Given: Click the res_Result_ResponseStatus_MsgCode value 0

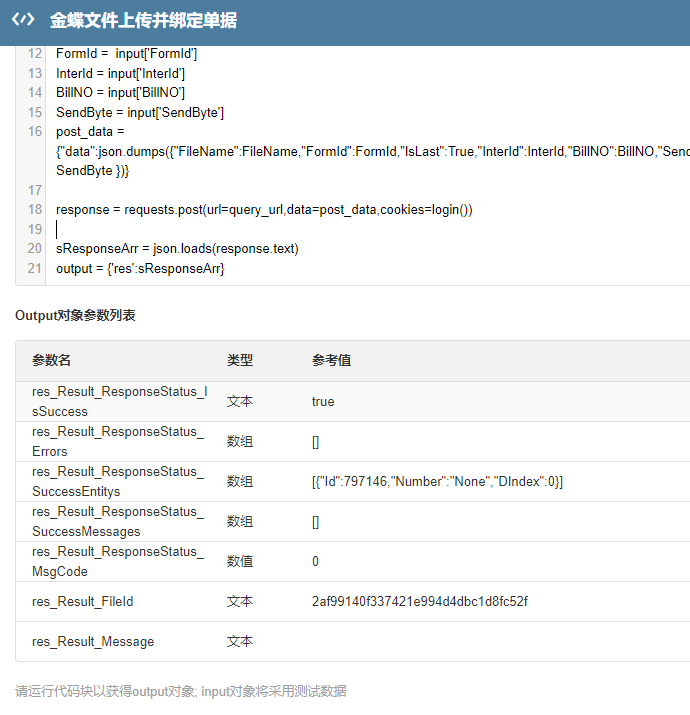Looking at the screenshot, I should (315, 562).
